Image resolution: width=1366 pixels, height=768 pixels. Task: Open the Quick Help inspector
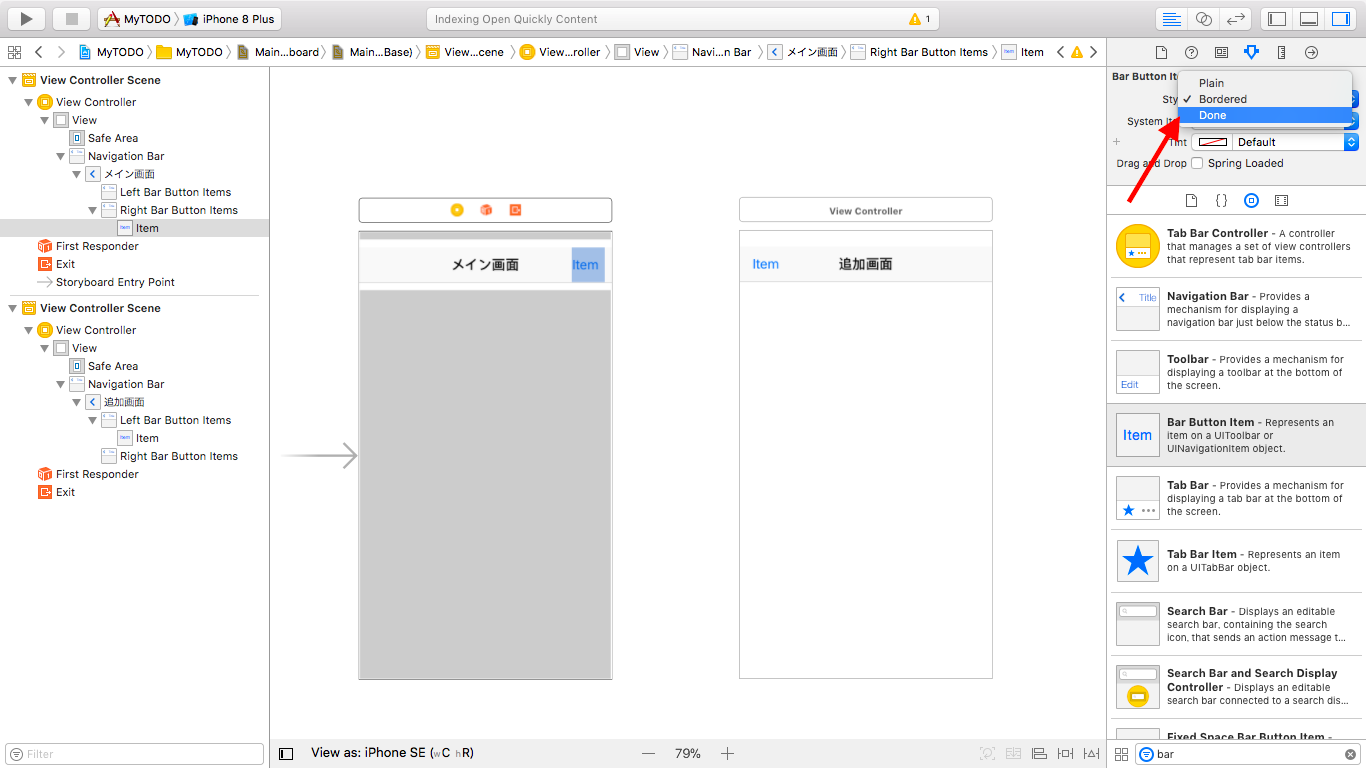pos(1191,52)
